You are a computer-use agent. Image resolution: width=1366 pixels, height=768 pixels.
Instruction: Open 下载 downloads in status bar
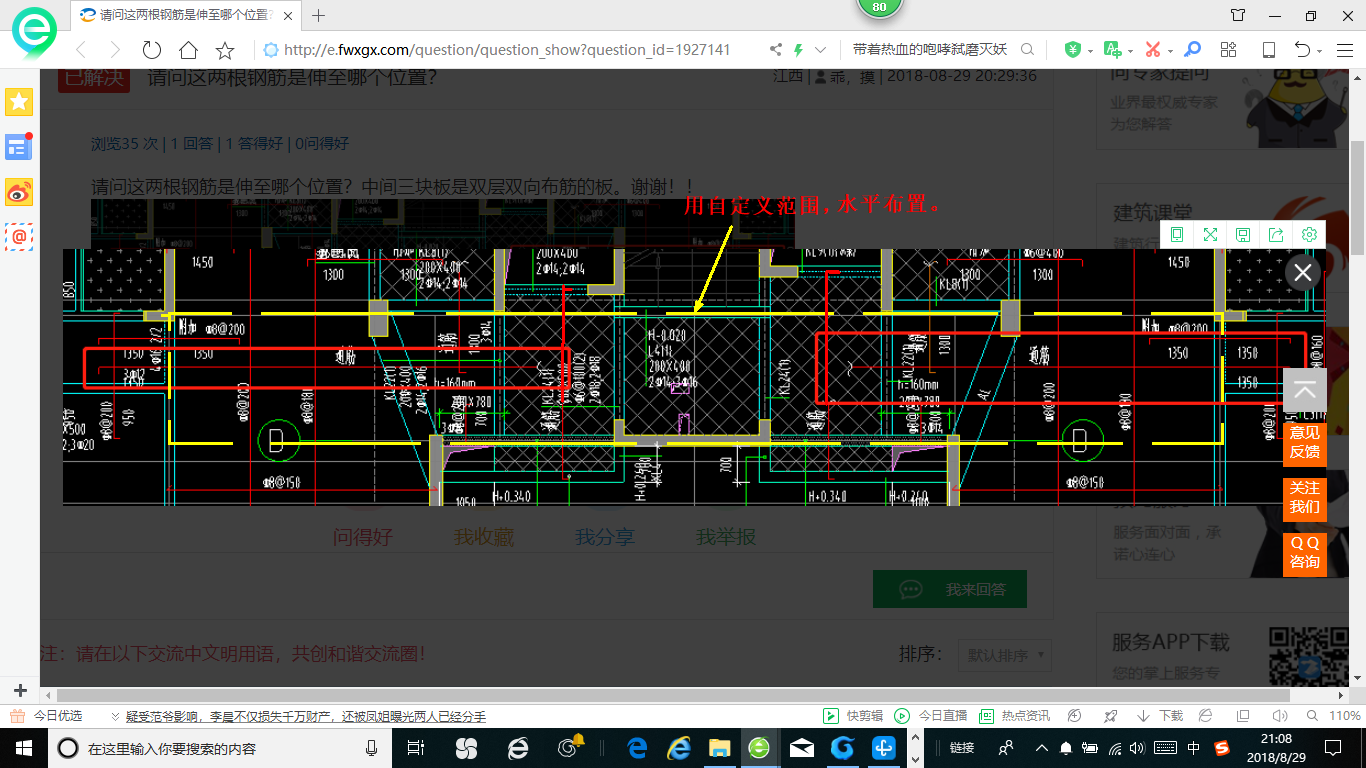click(1160, 716)
